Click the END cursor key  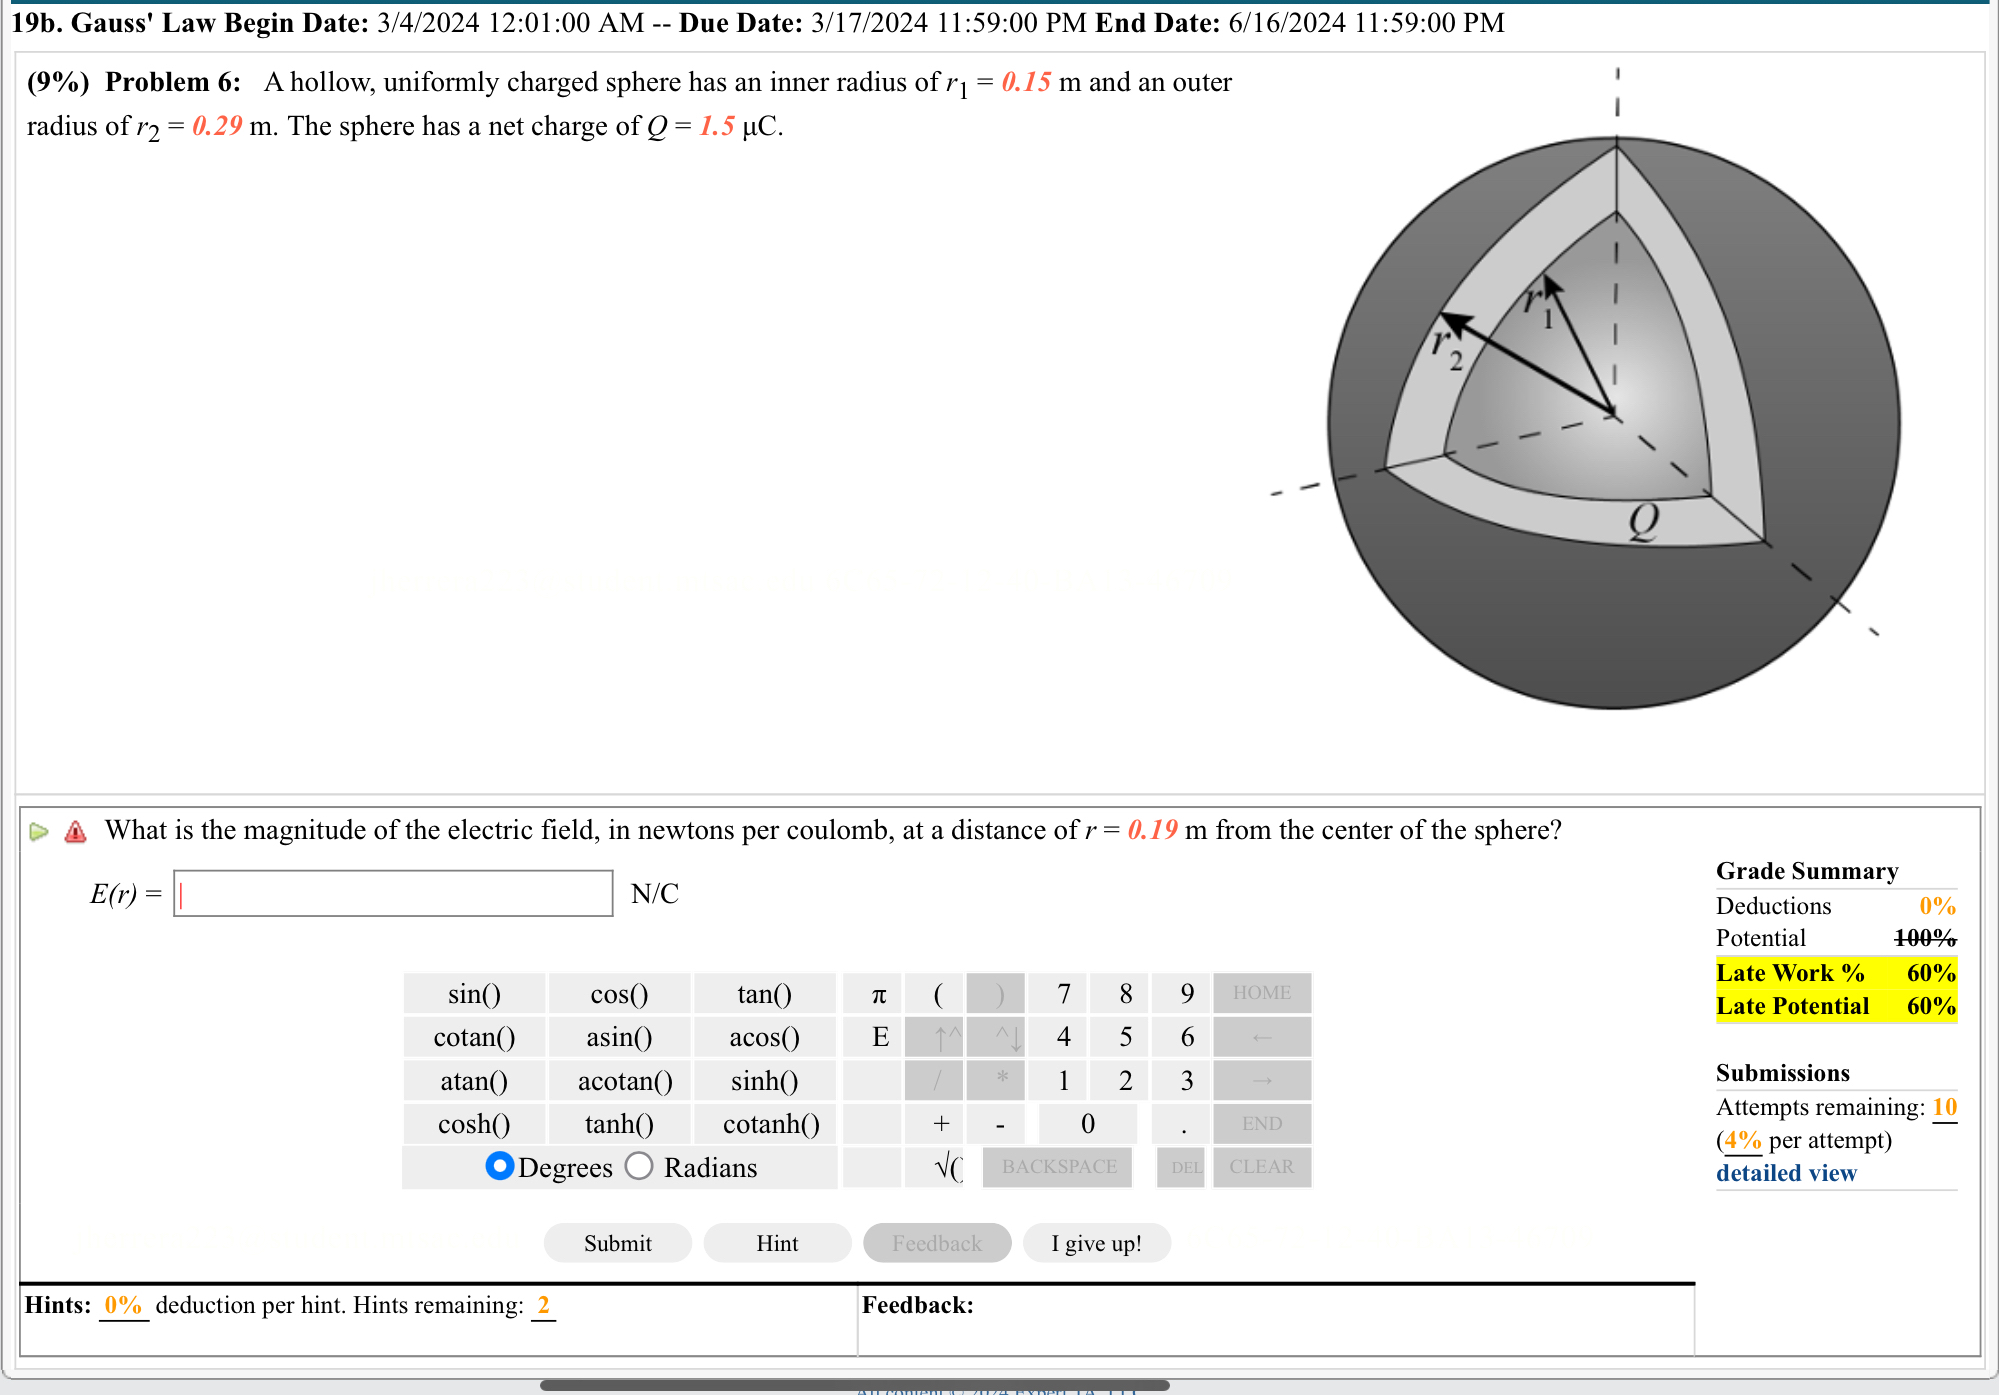[x=1261, y=1124]
